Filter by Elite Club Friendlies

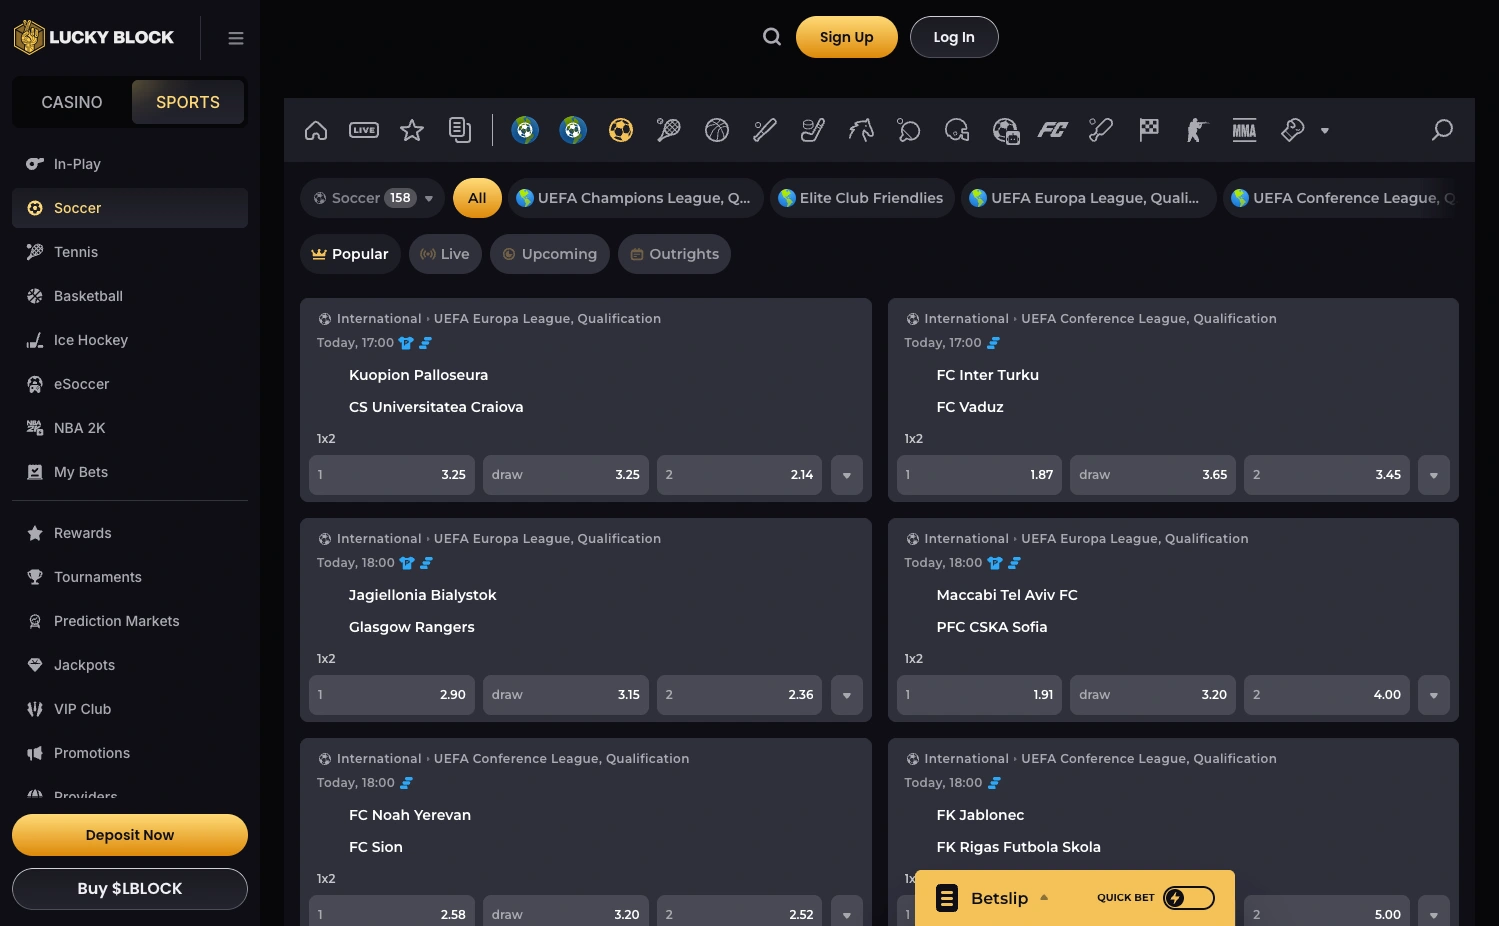pos(861,198)
